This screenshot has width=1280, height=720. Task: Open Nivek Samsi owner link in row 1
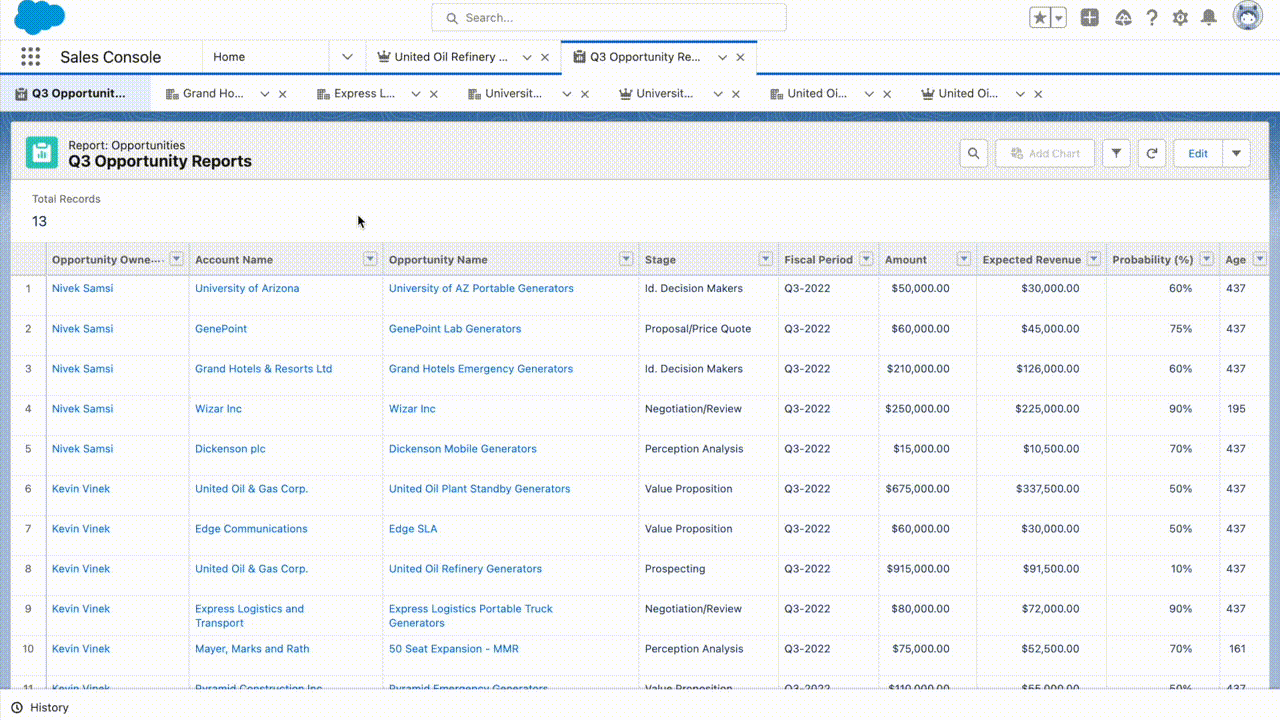coord(82,288)
